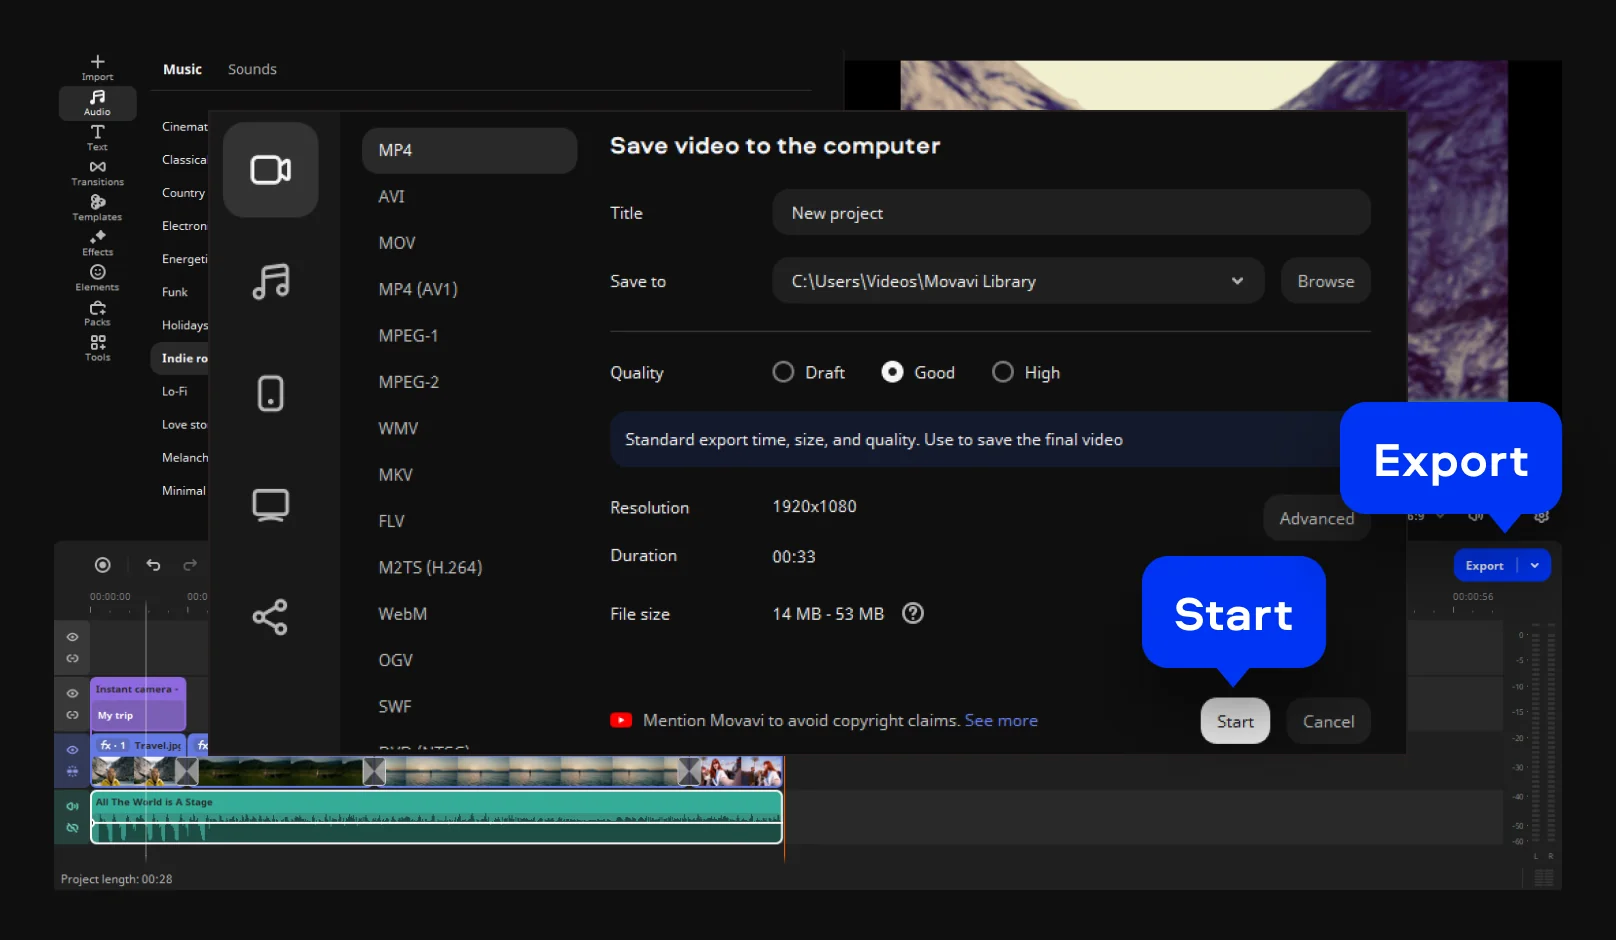Switch to the Sounds tab
Image resolution: width=1616 pixels, height=940 pixels.
click(252, 69)
